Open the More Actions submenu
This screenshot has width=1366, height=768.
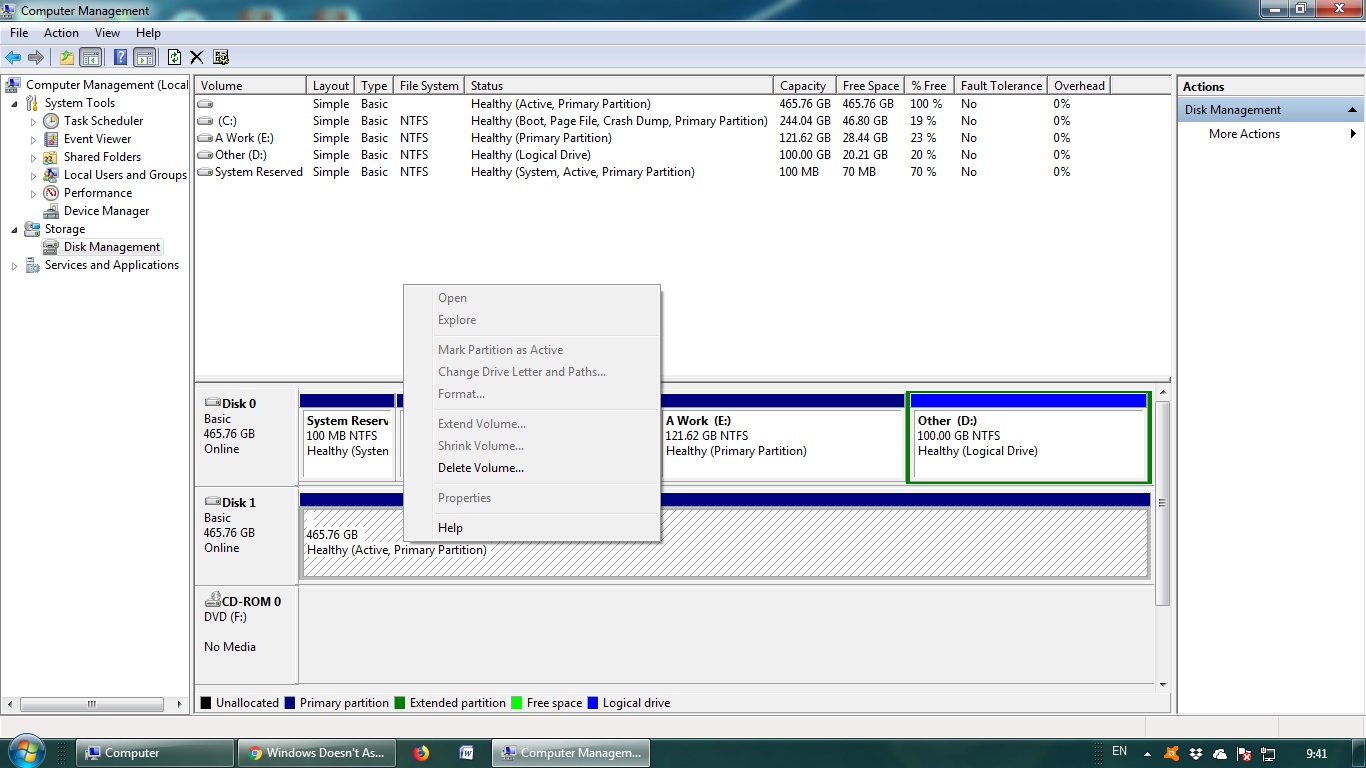pos(1270,134)
